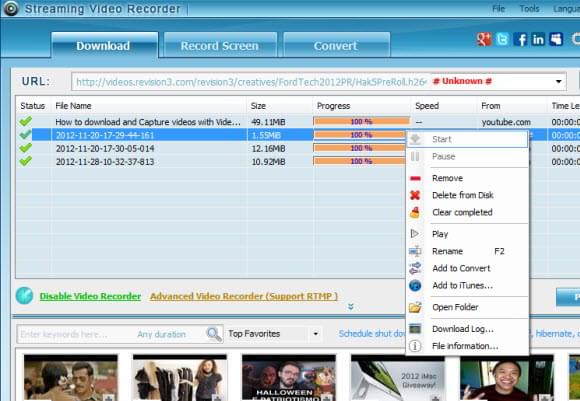Image resolution: width=580 pixels, height=401 pixels.
Task: Open the 2012 iMac Giveaway thumbnail
Action: pos(398,377)
